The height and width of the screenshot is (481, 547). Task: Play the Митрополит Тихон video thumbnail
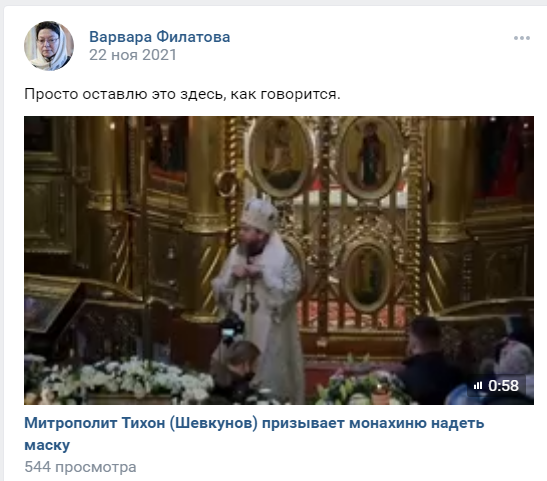pos(279,260)
